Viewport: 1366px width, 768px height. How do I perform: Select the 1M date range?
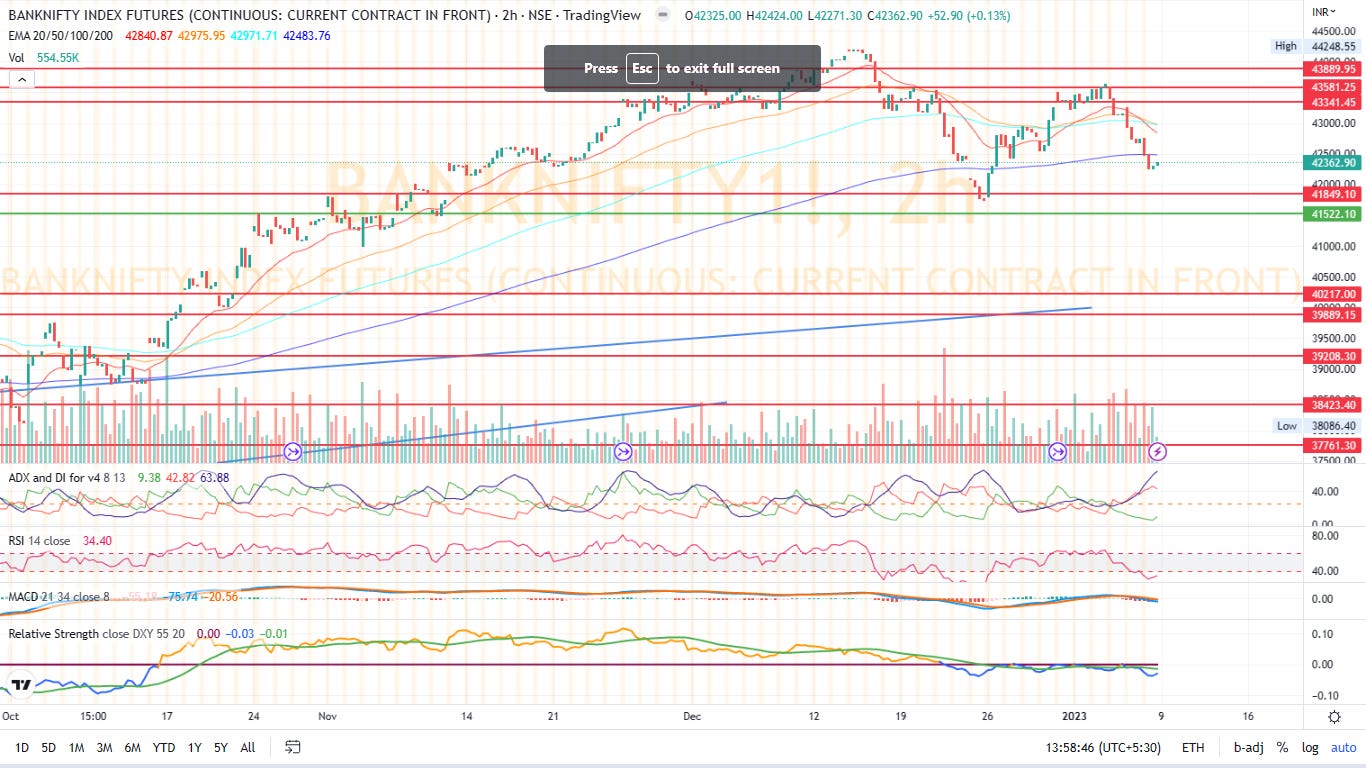click(x=76, y=747)
